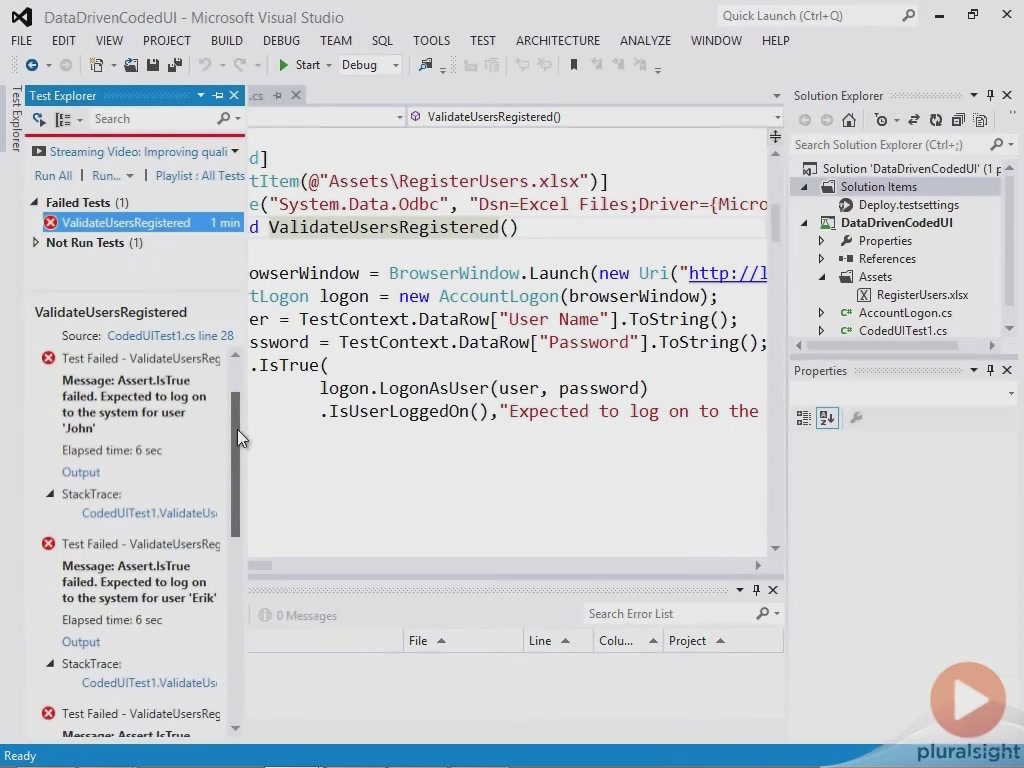
Task: Open the CodedUITest1.cs line 28 source link
Action: [x=170, y=336]
